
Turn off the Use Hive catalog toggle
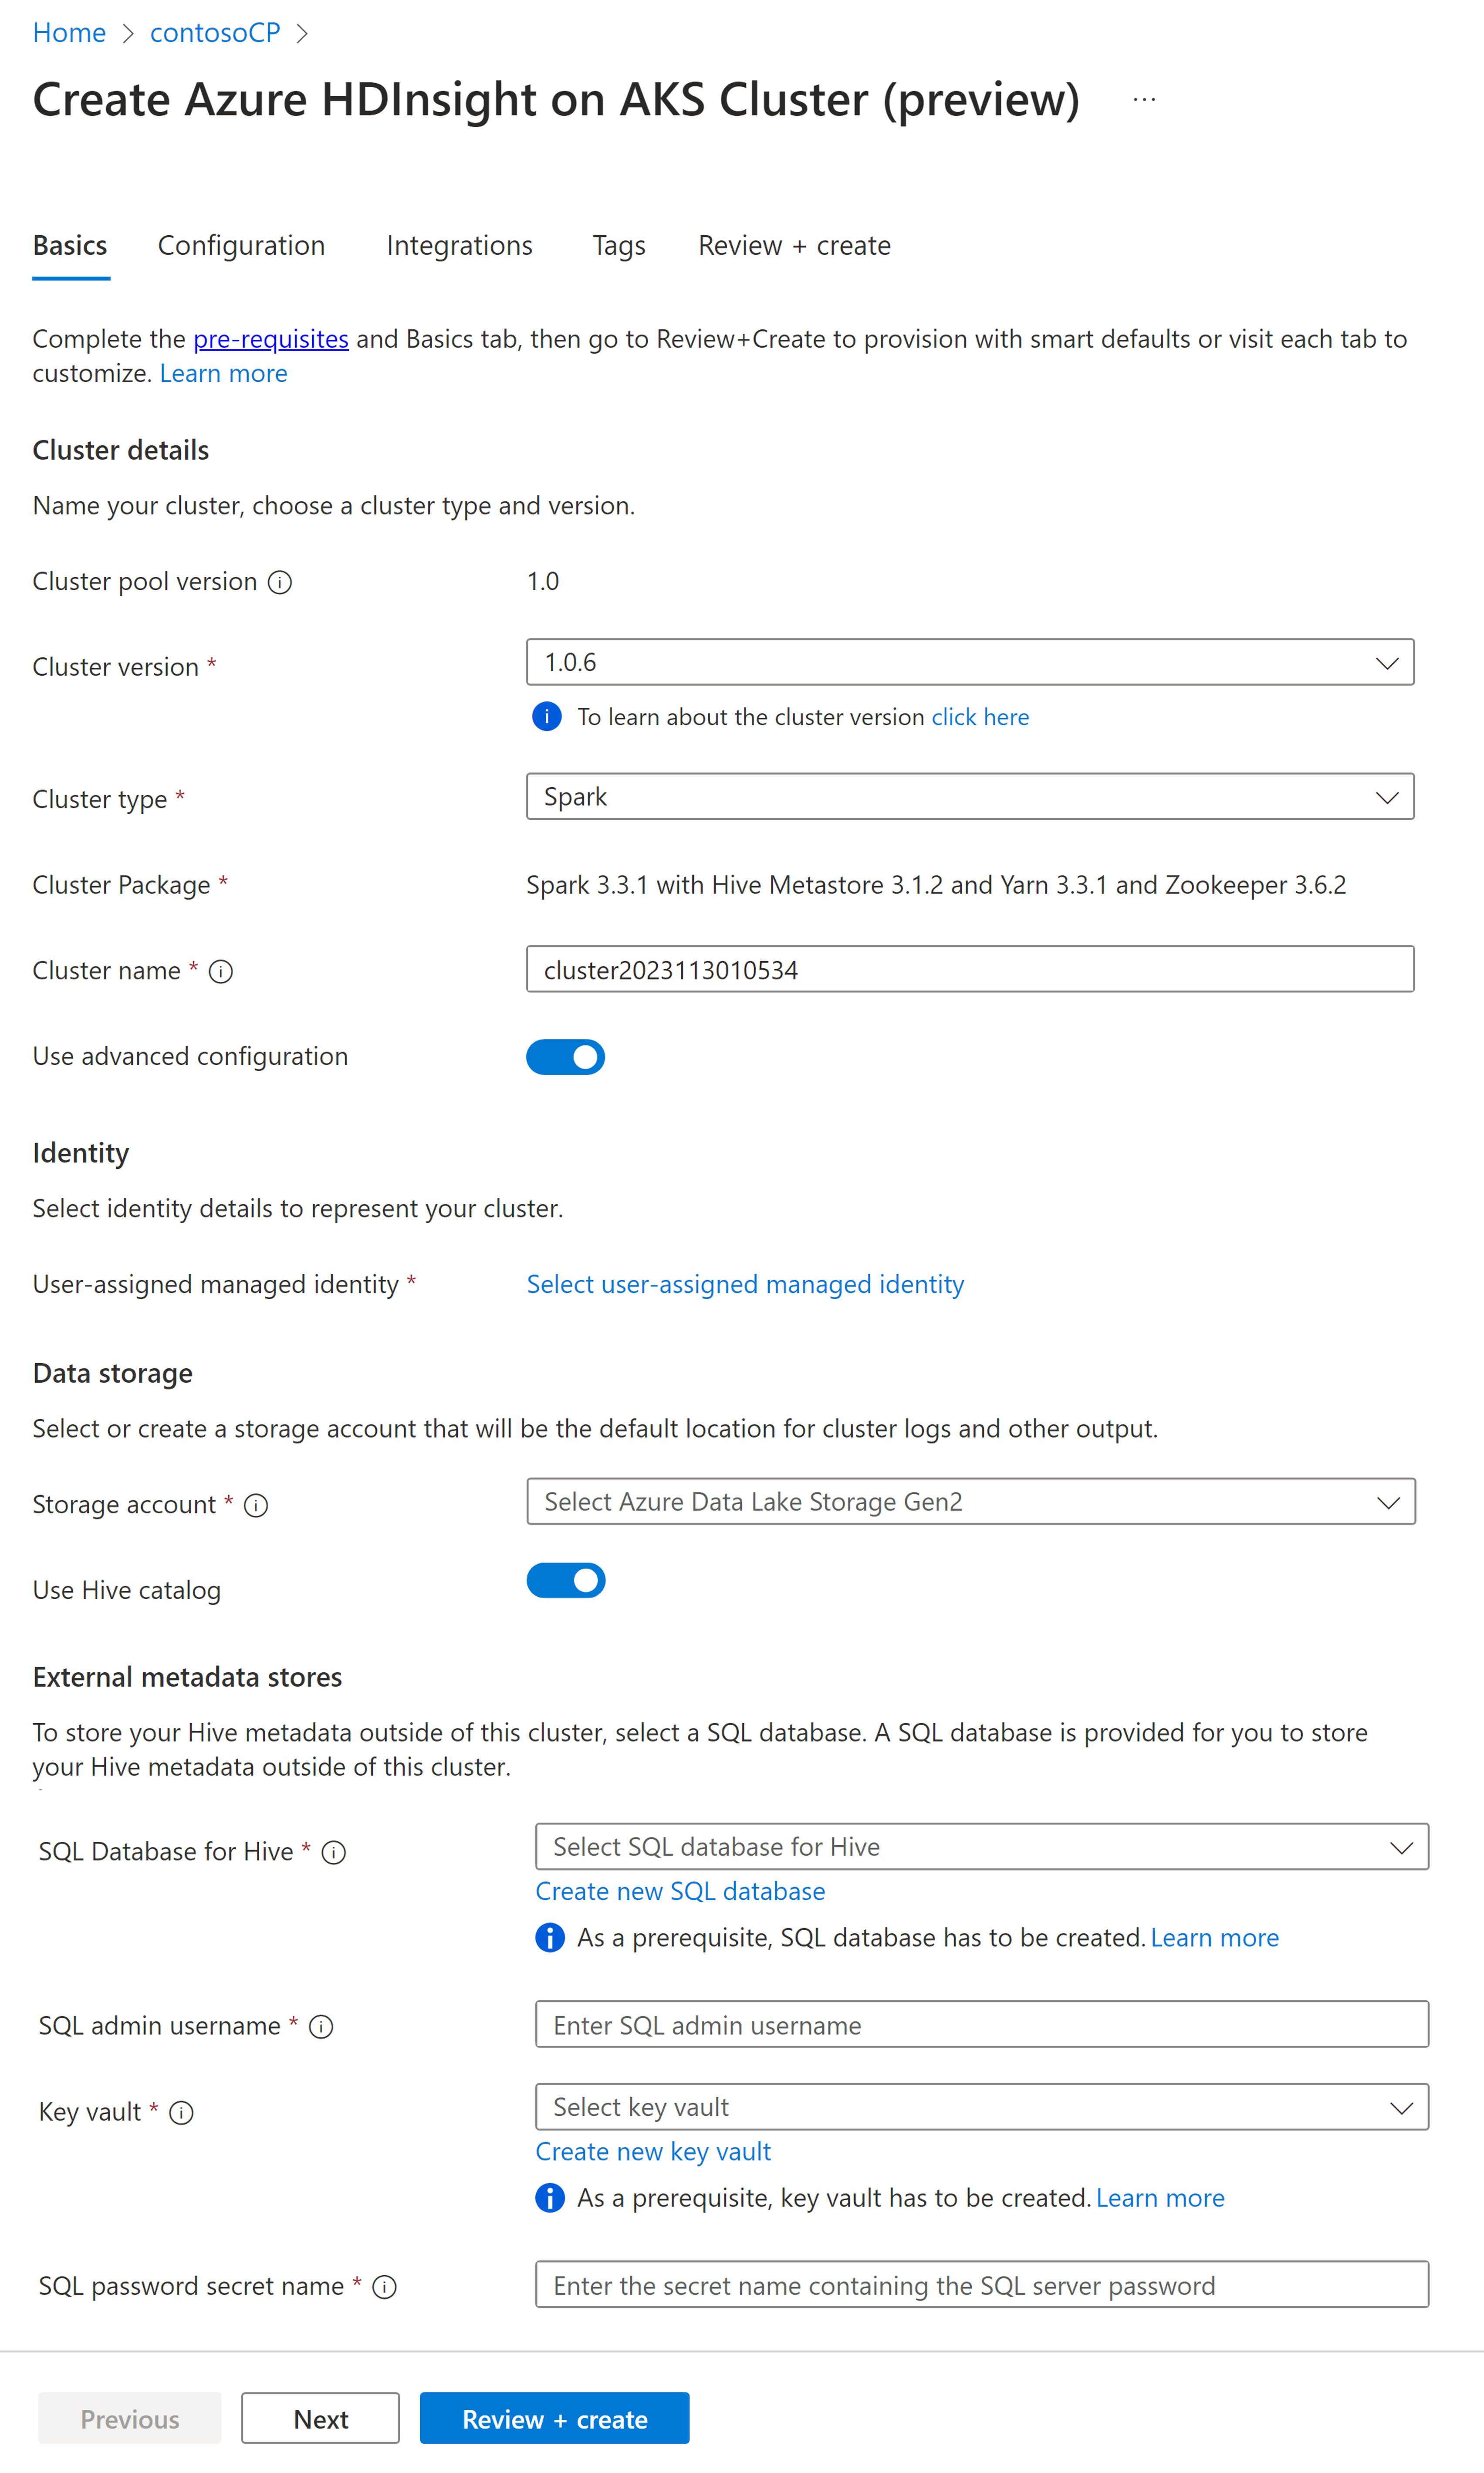coord(566,1580)
